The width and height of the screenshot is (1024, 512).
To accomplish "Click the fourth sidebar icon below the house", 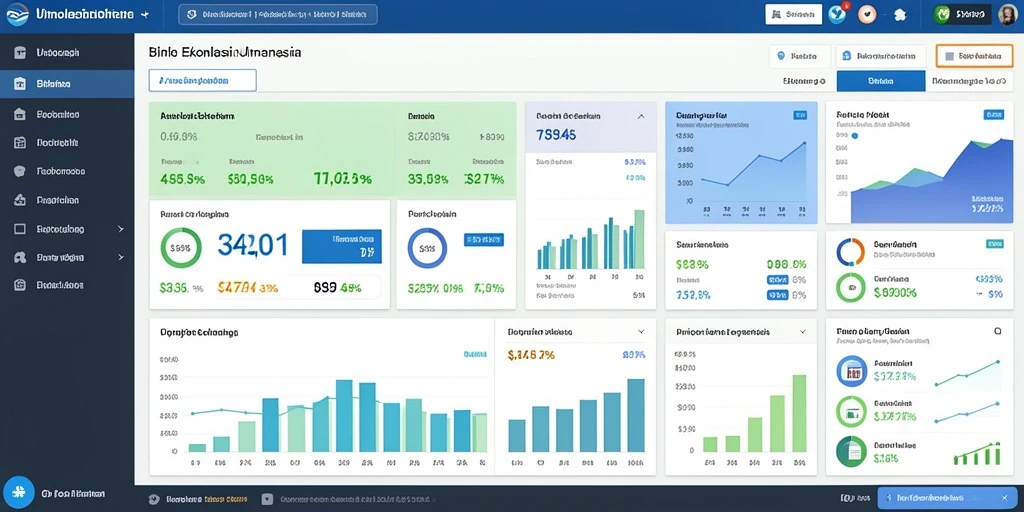I will 20,142.
